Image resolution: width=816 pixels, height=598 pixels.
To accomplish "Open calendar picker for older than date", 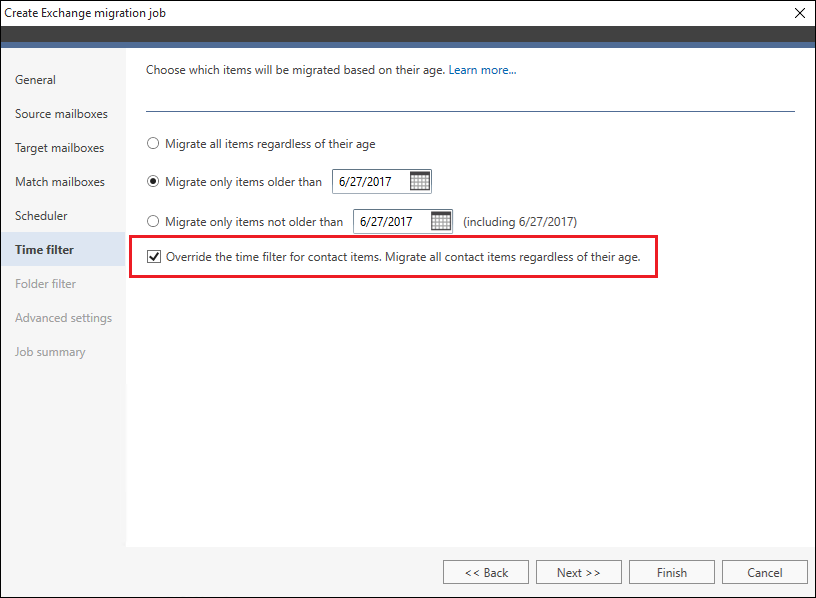I will pyautogui.click(x=419, y=181).
